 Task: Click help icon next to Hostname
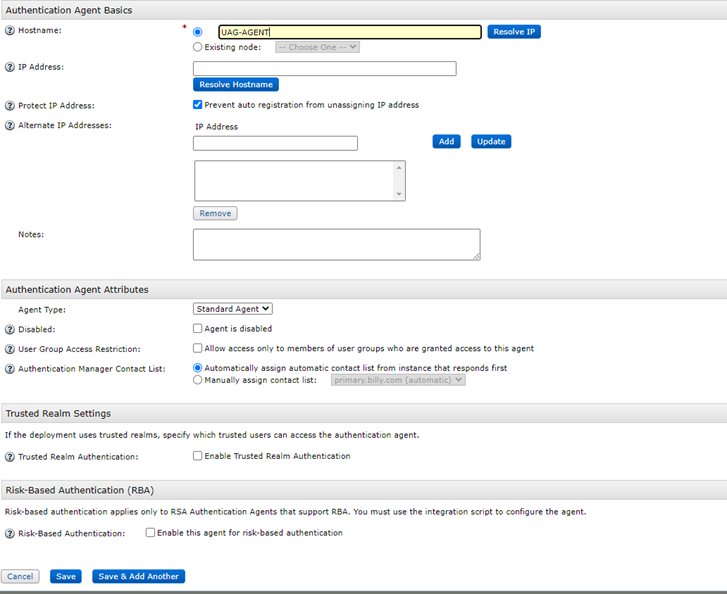coord(10,31)
